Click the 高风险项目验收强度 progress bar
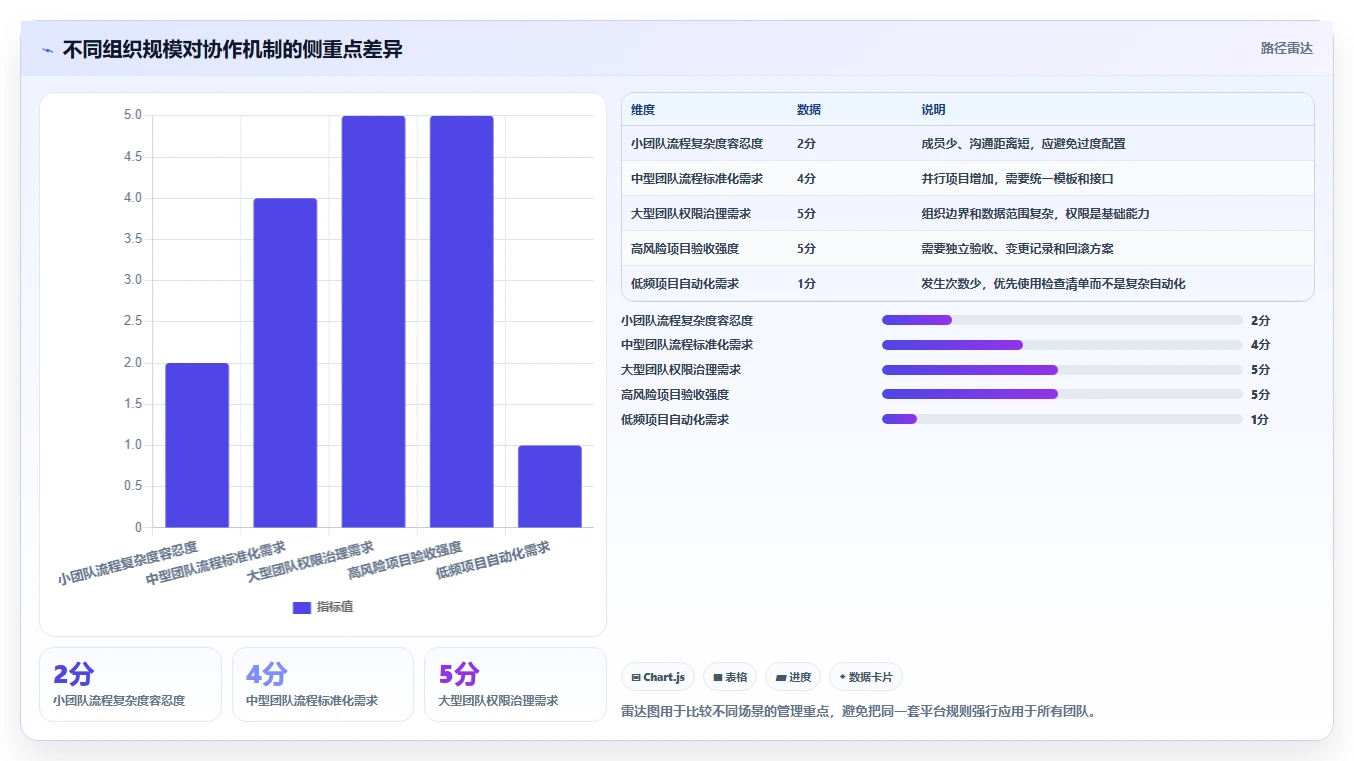 click(x=1062, y=394)
